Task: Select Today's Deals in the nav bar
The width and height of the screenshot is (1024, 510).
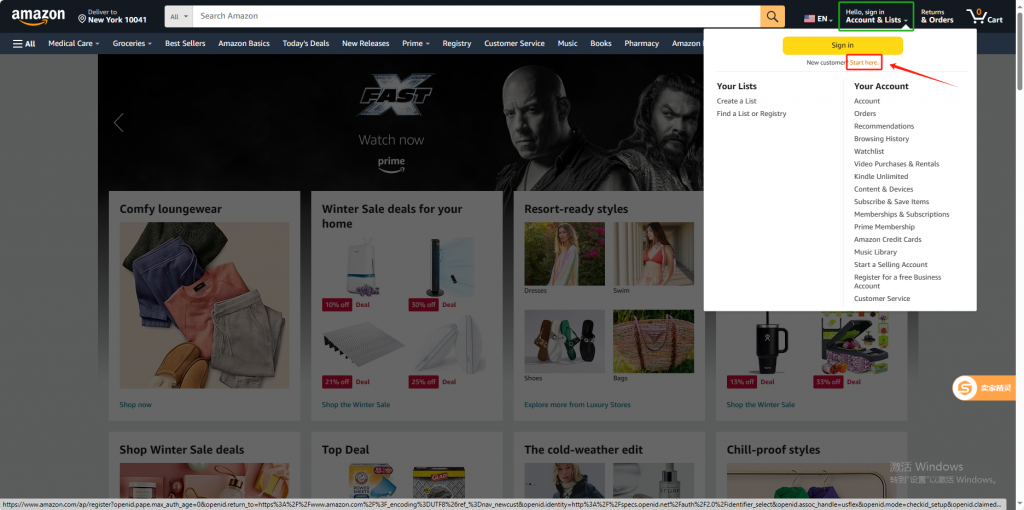Action: (305, 44)
